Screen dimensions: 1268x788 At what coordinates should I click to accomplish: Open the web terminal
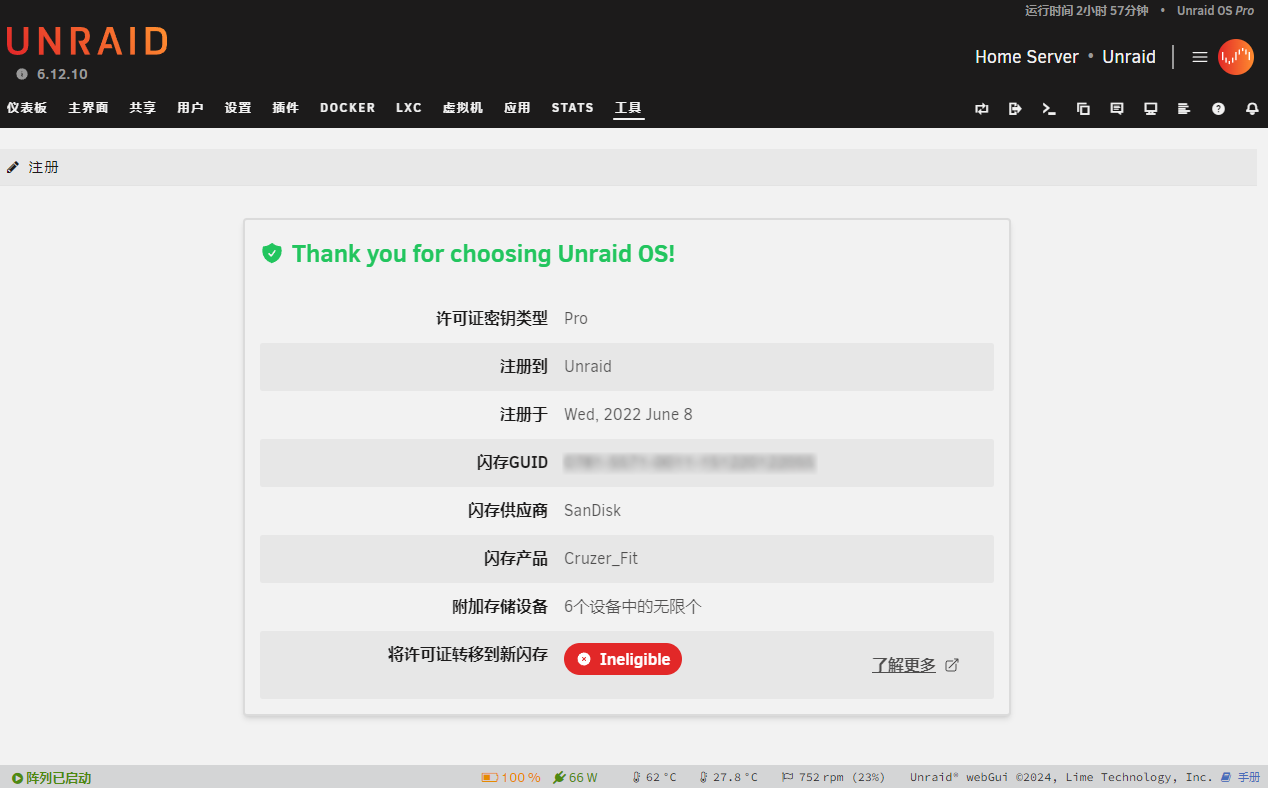coord(1049,109)
